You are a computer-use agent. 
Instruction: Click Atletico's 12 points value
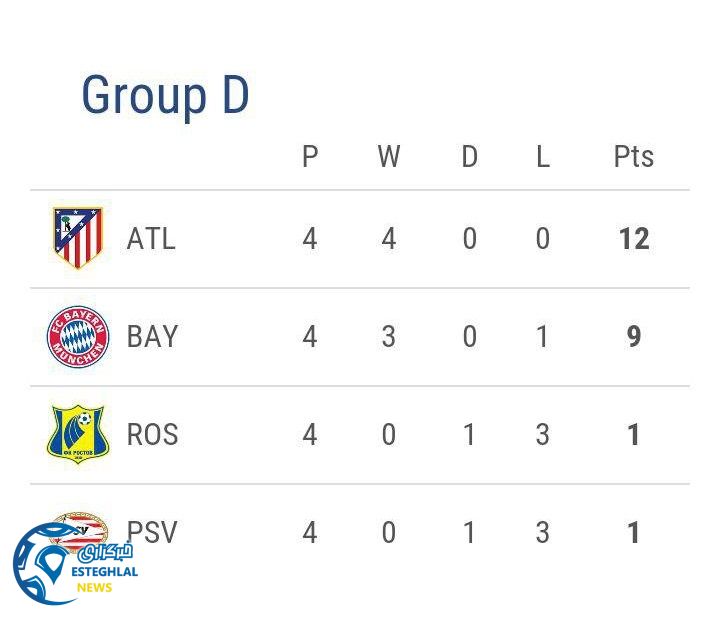tap(633, 239)
